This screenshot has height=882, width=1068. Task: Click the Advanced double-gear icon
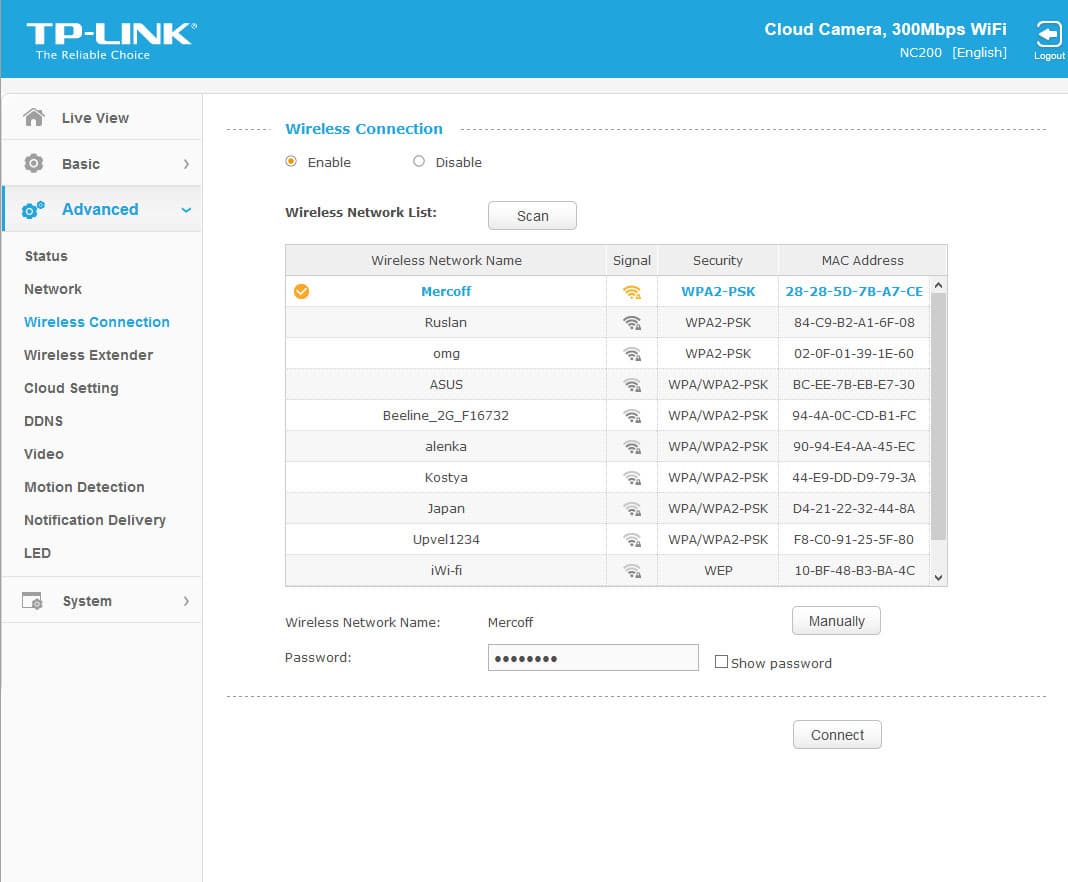33,210
